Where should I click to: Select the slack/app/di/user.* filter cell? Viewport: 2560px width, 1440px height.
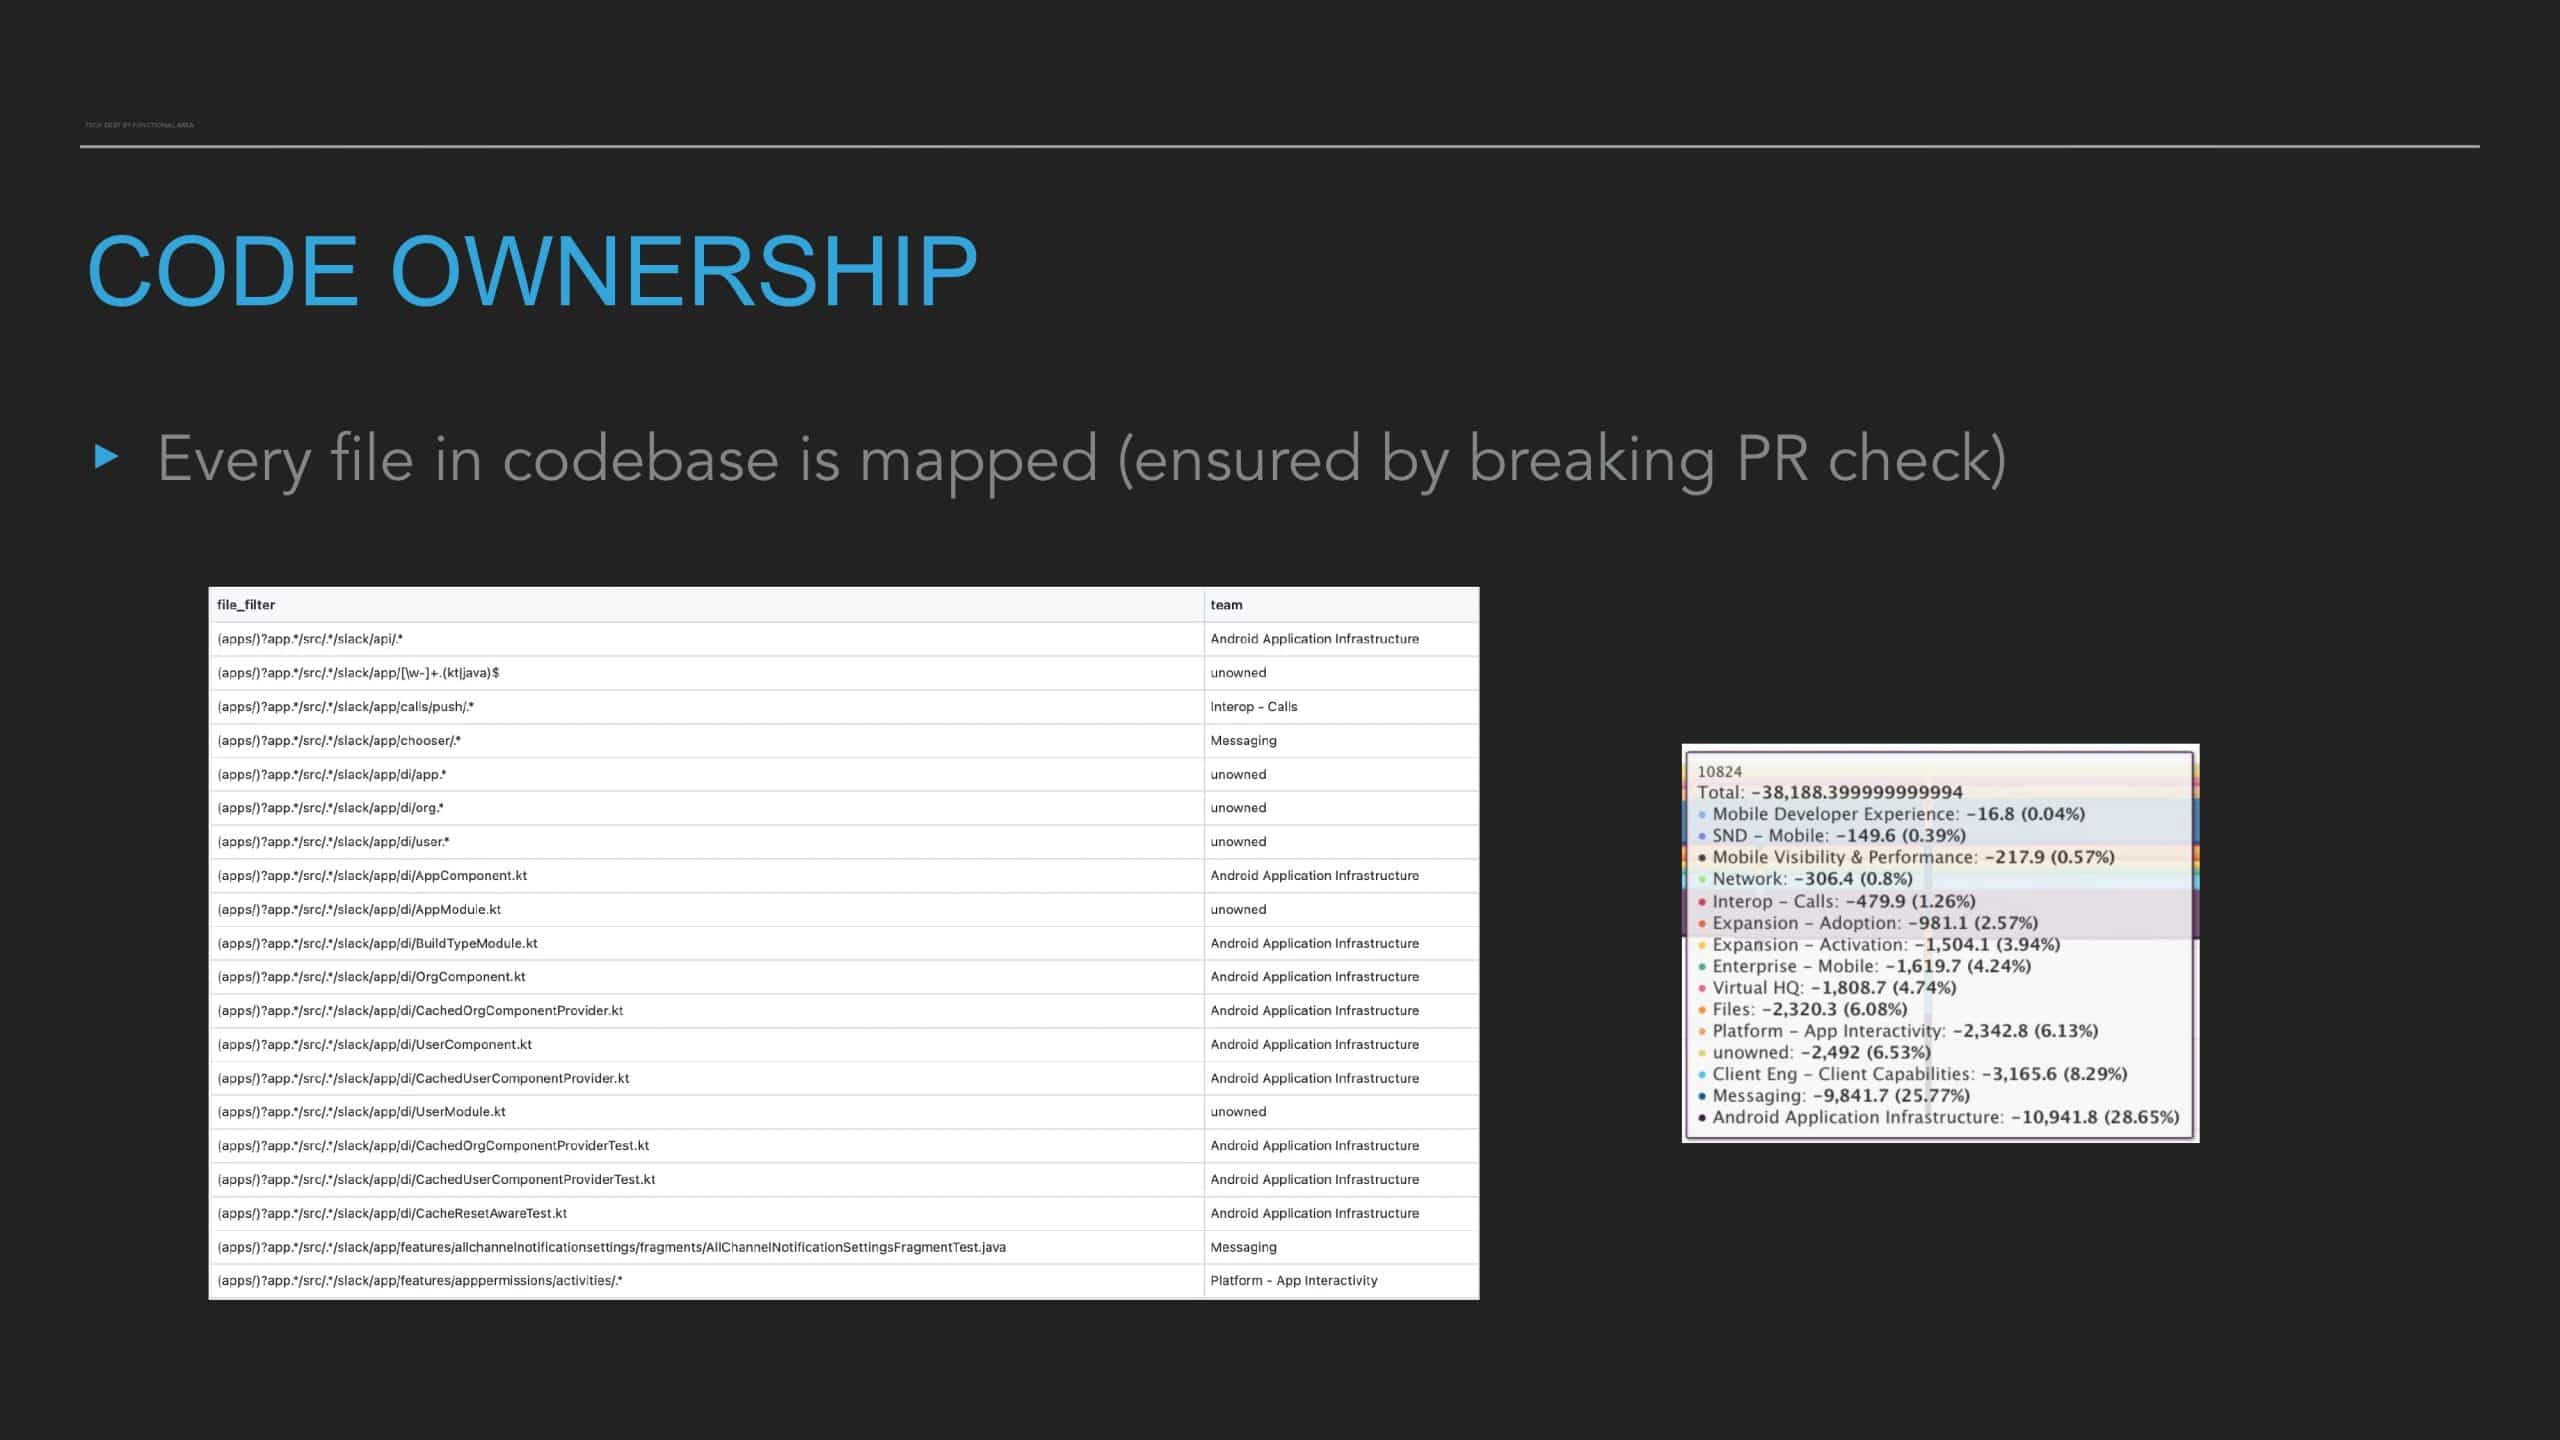coord(706,842)
